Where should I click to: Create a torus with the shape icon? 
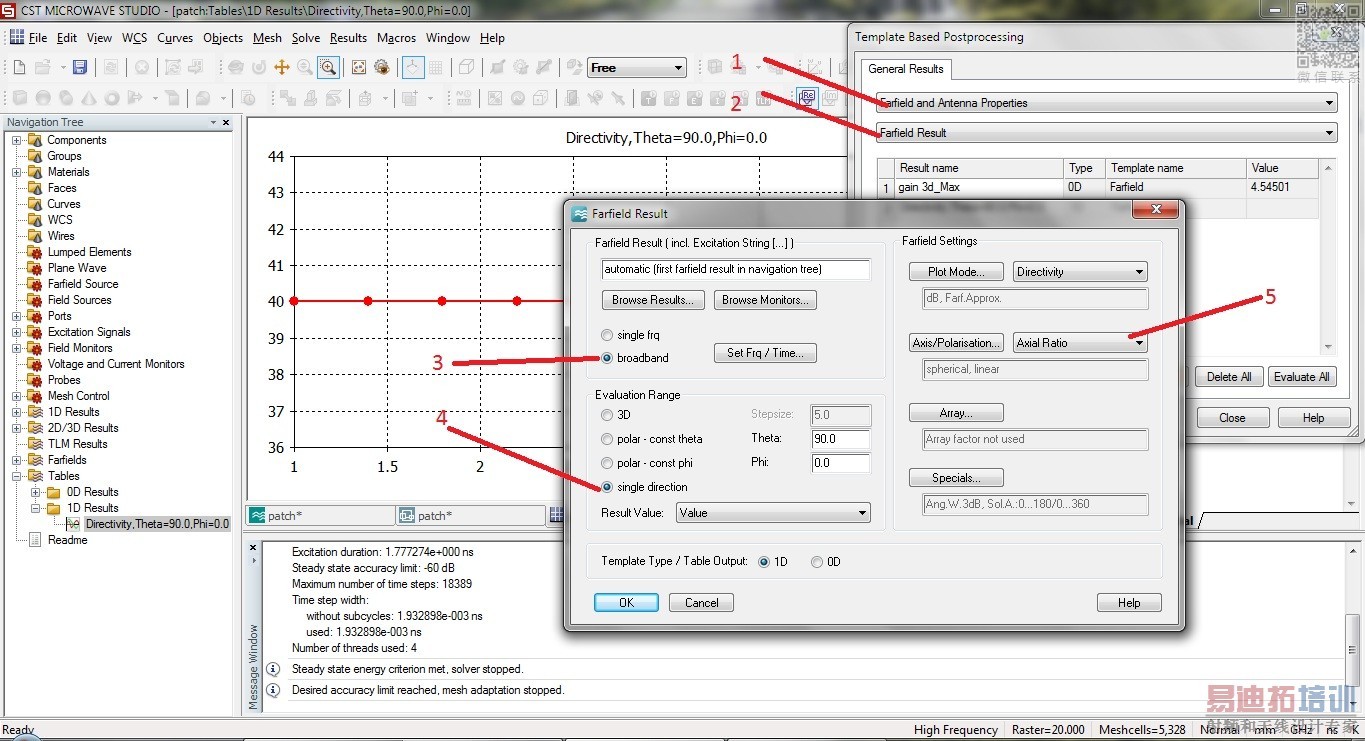(112, 98)
